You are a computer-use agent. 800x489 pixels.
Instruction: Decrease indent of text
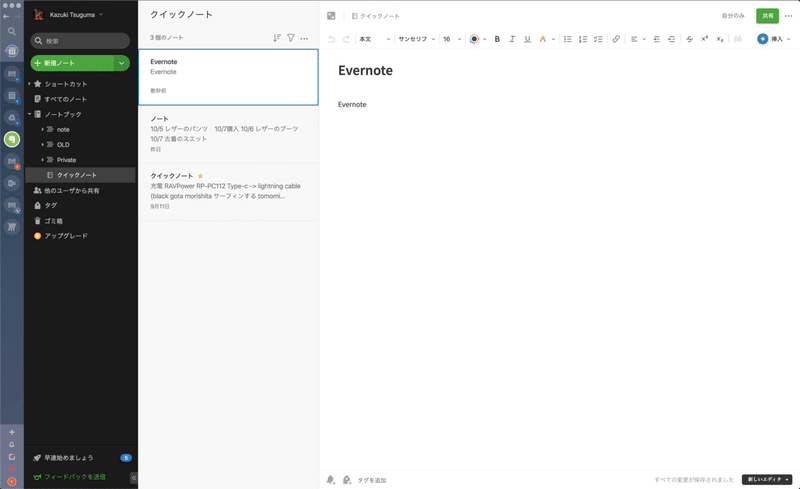tap(671, 39)
